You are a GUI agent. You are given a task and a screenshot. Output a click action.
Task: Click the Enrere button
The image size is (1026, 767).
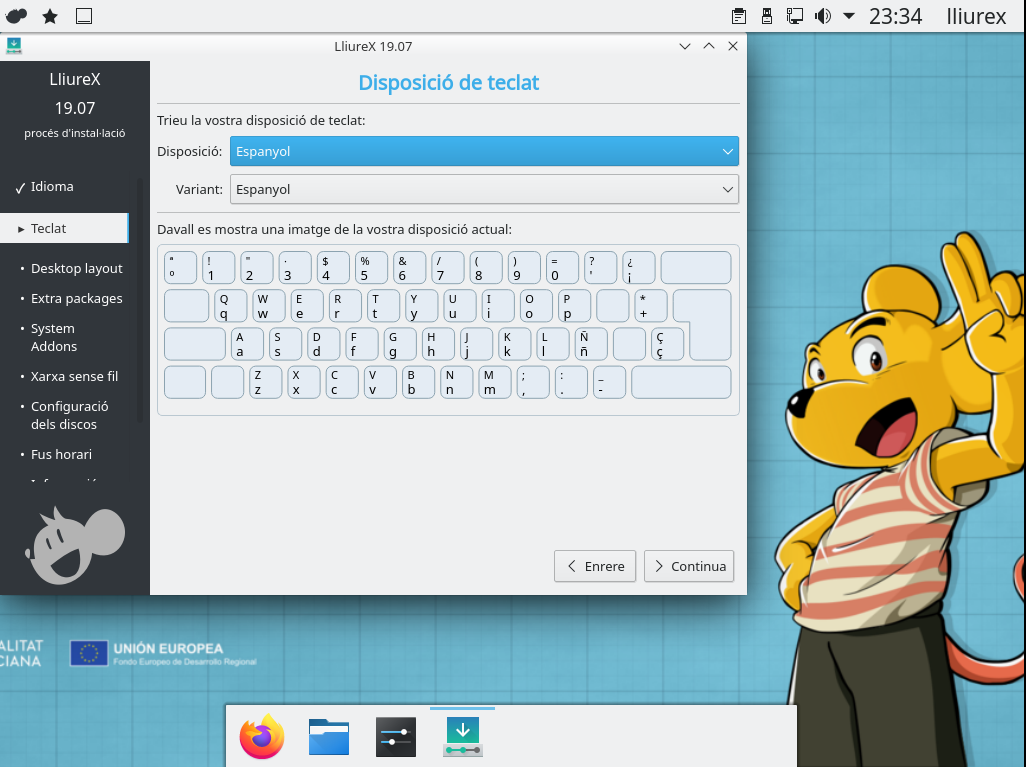[595, 566]
